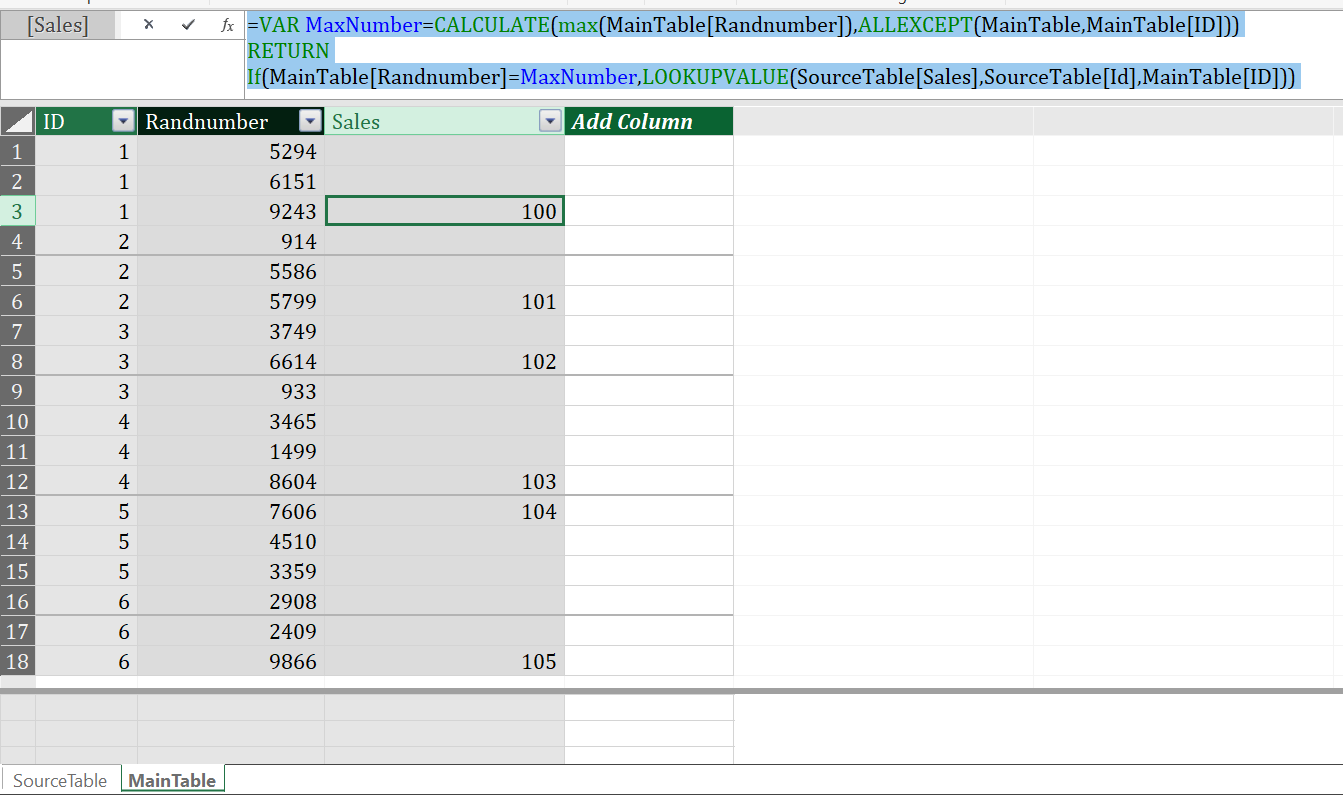Click the select-all corner triangle of the grid
The image size is (1343, 795).
click(x=18, y=121)
